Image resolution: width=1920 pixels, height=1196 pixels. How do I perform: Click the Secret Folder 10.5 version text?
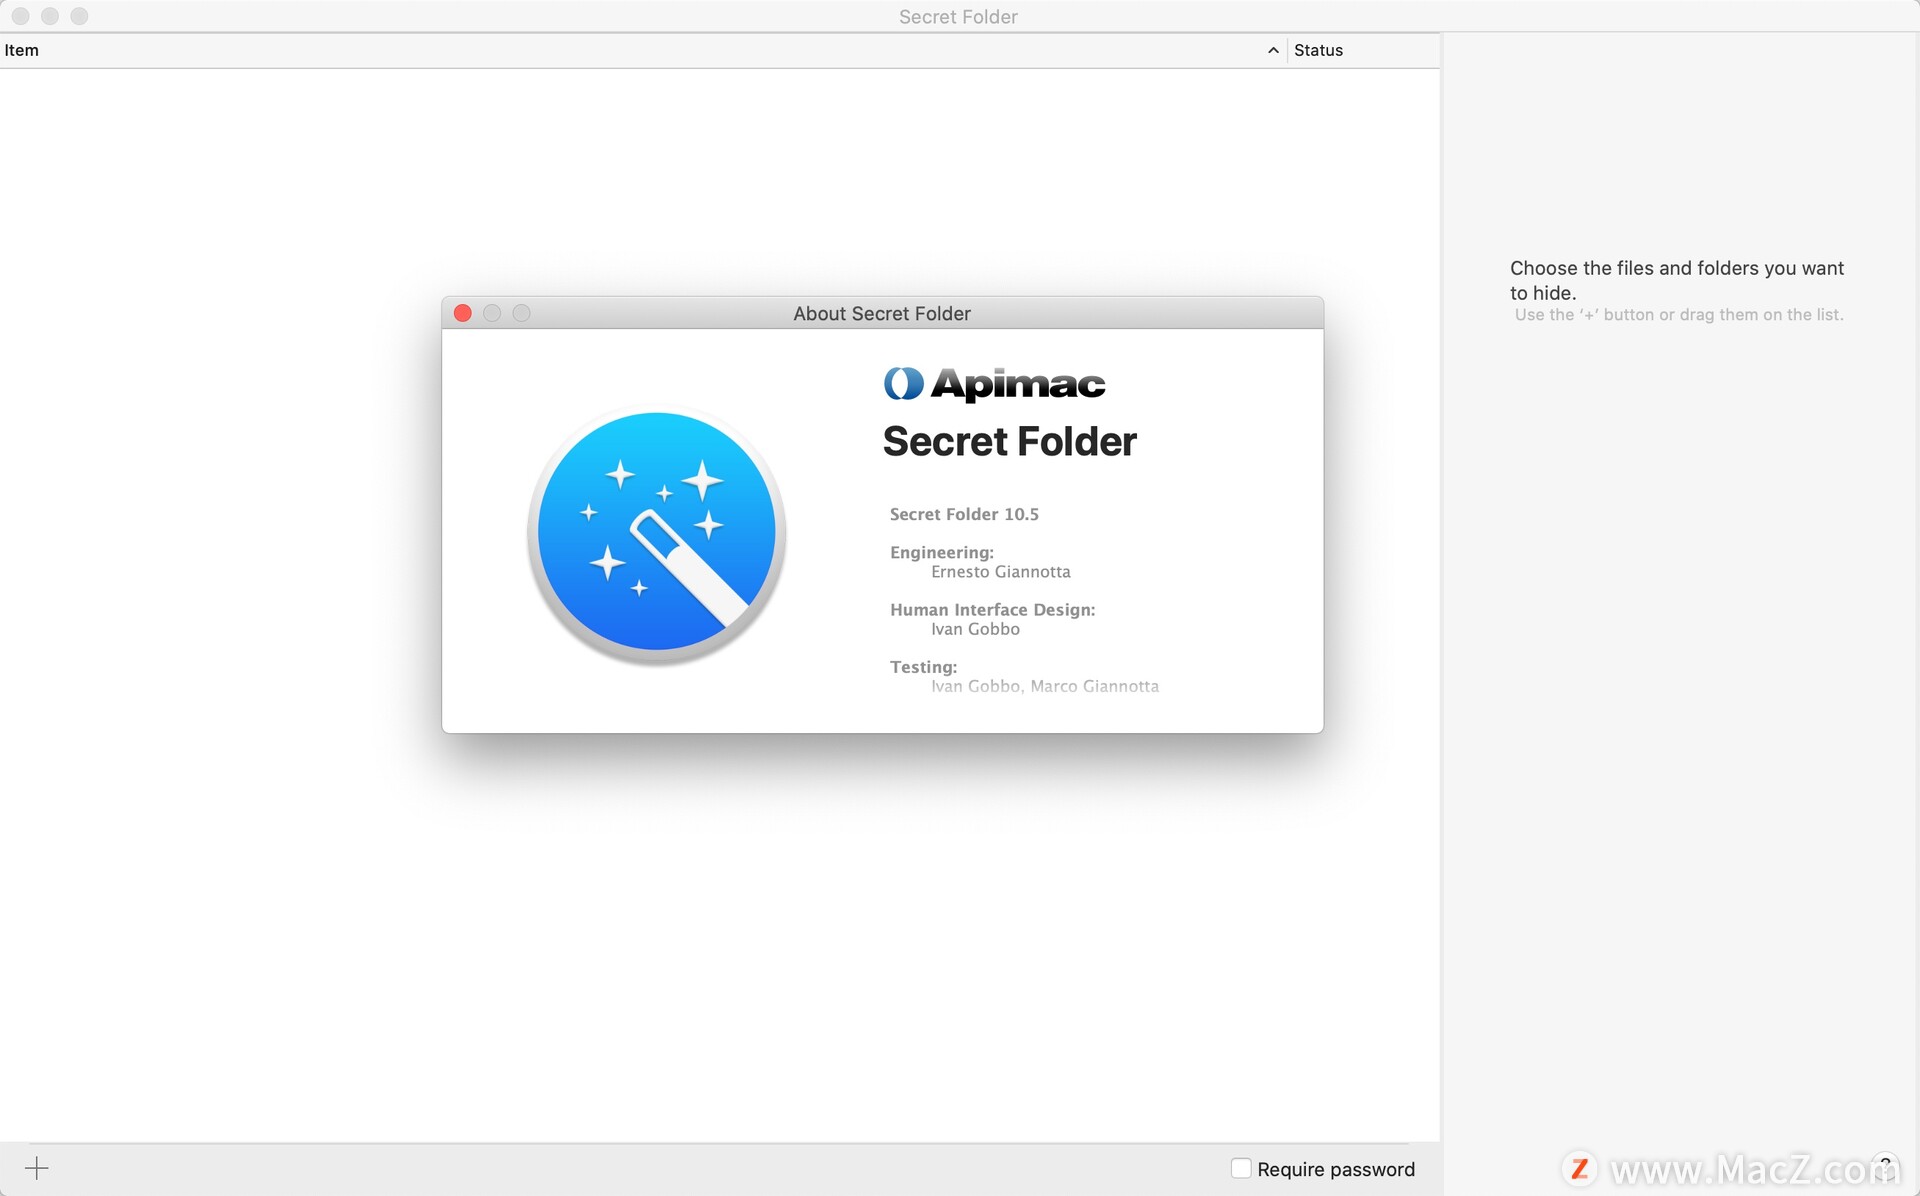click(964, 514)
